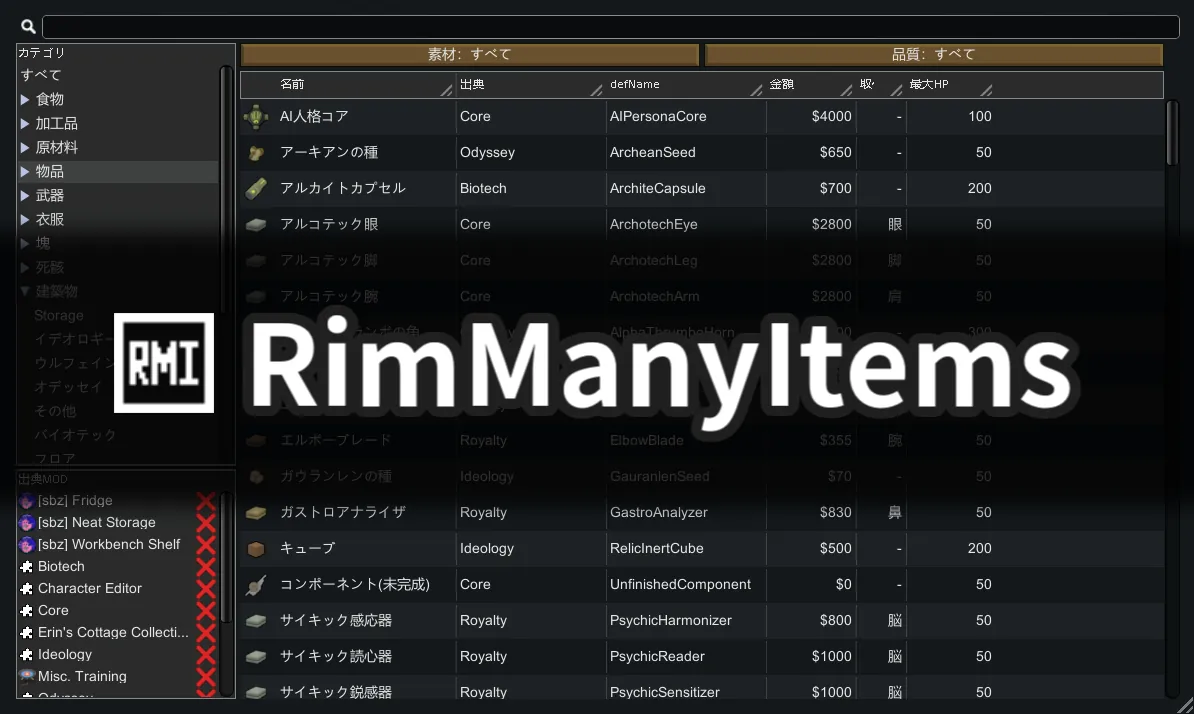Image resolution: width=1194 pixels, height=714 pixels.
Task: Open the 品質: すべて filter button
Action: coord(934,55)
